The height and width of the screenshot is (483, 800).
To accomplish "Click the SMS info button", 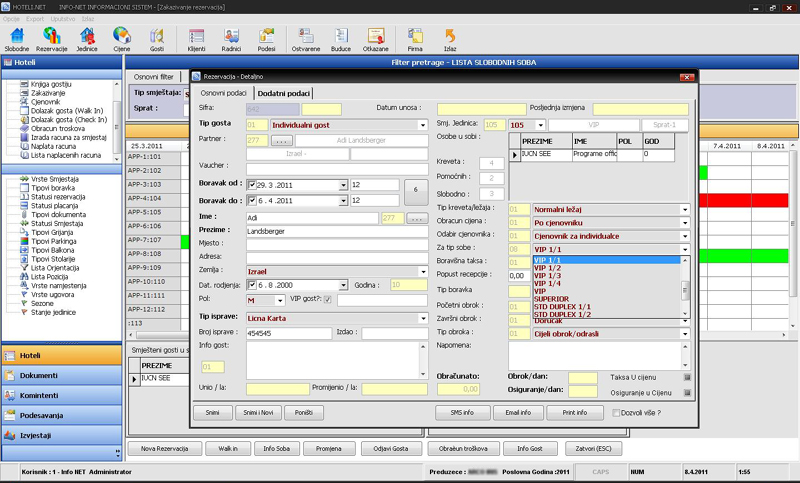I will pyautogui.click(x=462, y=413).
